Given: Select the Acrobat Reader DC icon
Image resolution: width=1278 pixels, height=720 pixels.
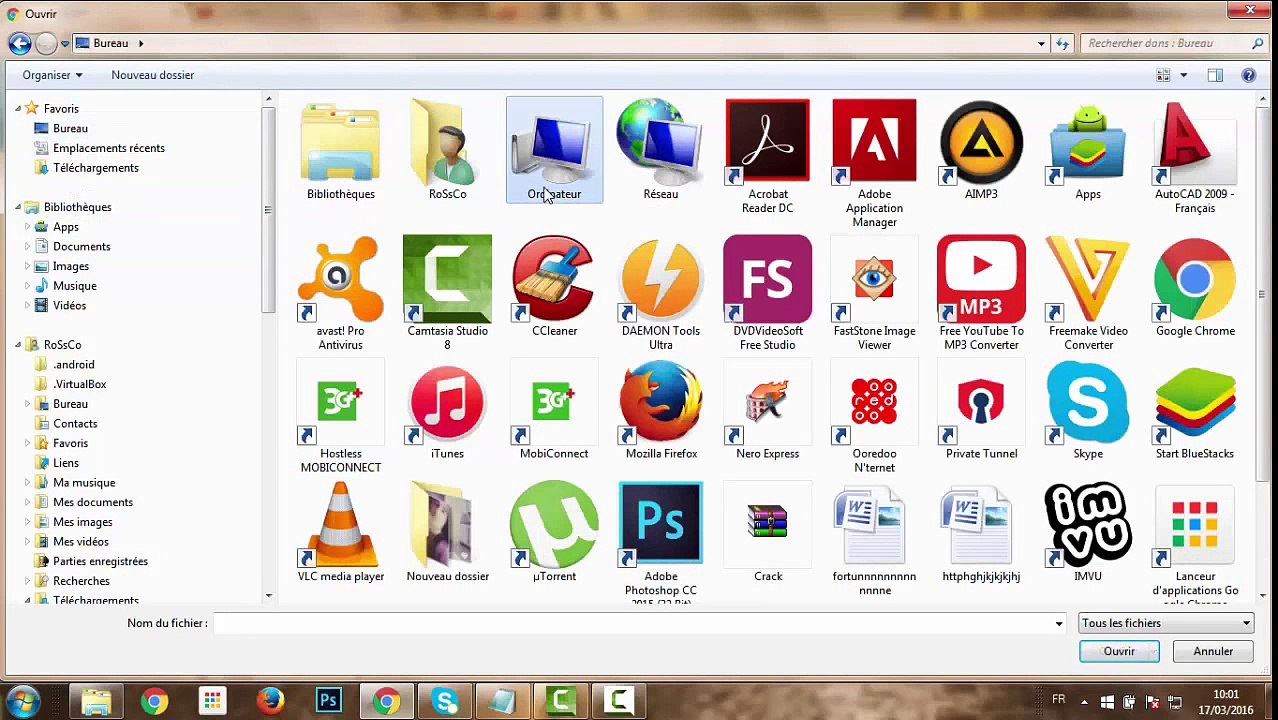Looking at the screenshot, I should point(767,143).
